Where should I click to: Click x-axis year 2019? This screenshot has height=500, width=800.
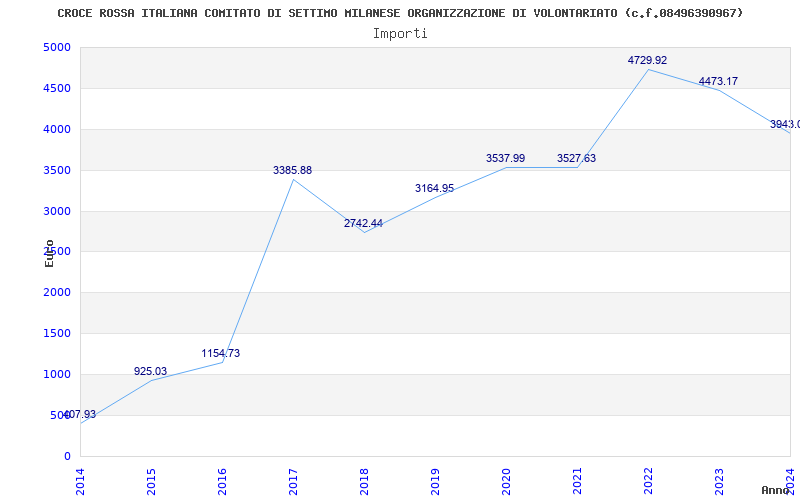435,482
